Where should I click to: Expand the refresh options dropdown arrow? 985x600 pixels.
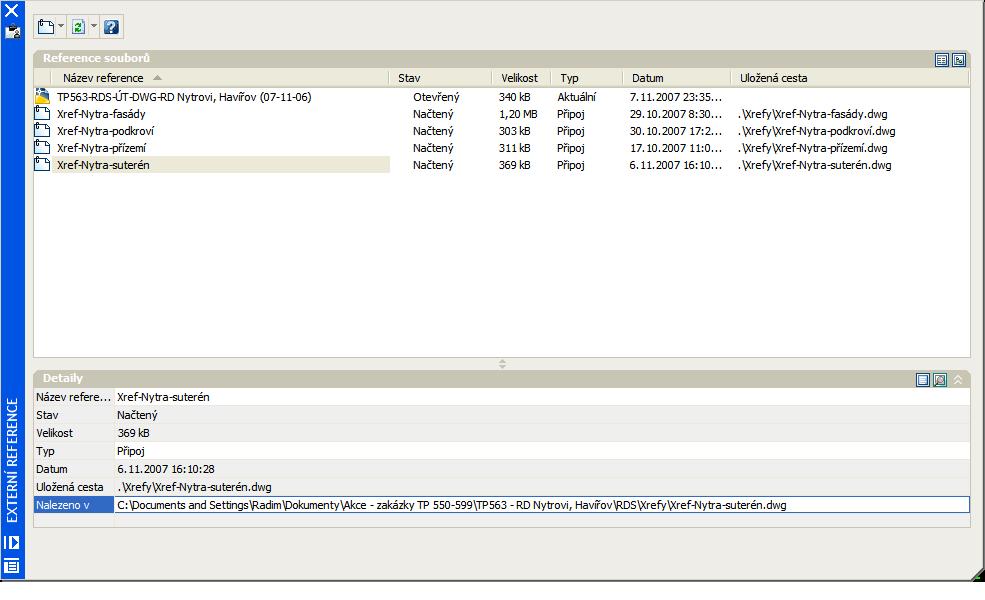point(94,27)
